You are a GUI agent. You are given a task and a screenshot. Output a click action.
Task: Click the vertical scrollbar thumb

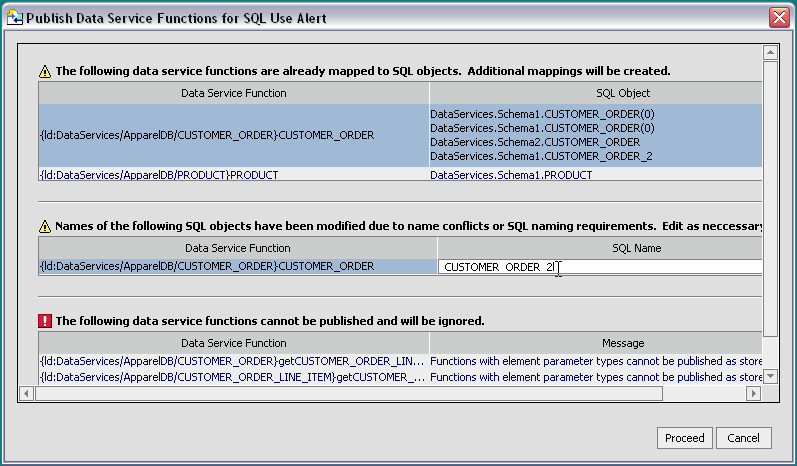pos(771,199)
